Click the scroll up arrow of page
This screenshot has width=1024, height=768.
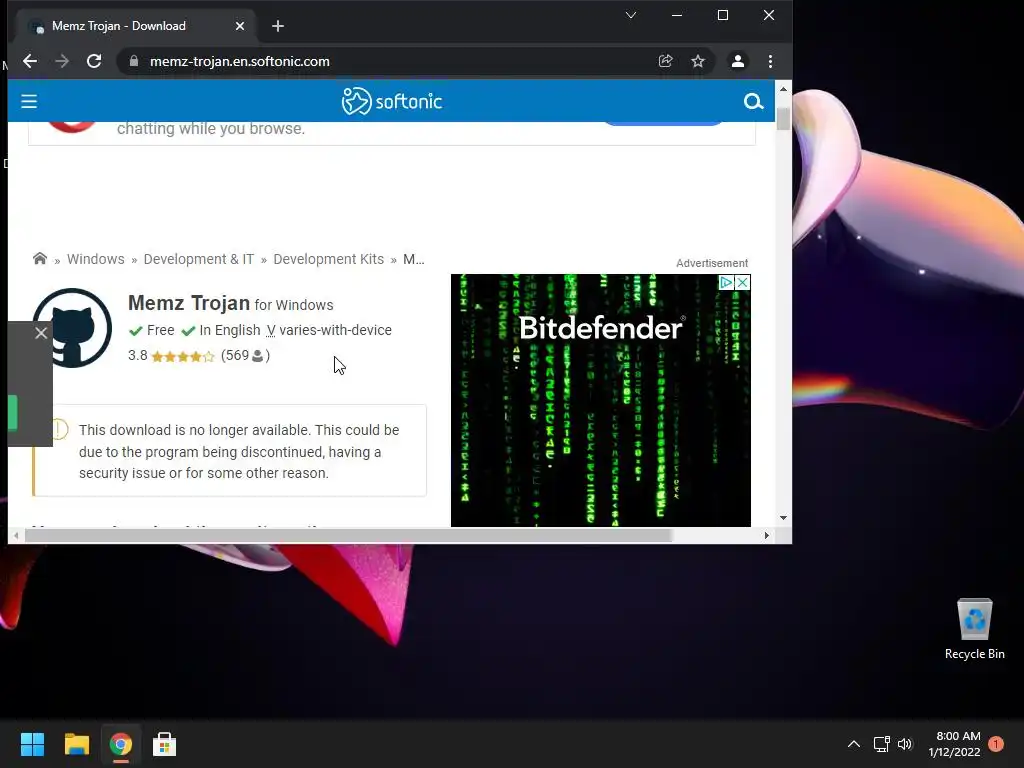pyautogui.click(x=783, y=88)
